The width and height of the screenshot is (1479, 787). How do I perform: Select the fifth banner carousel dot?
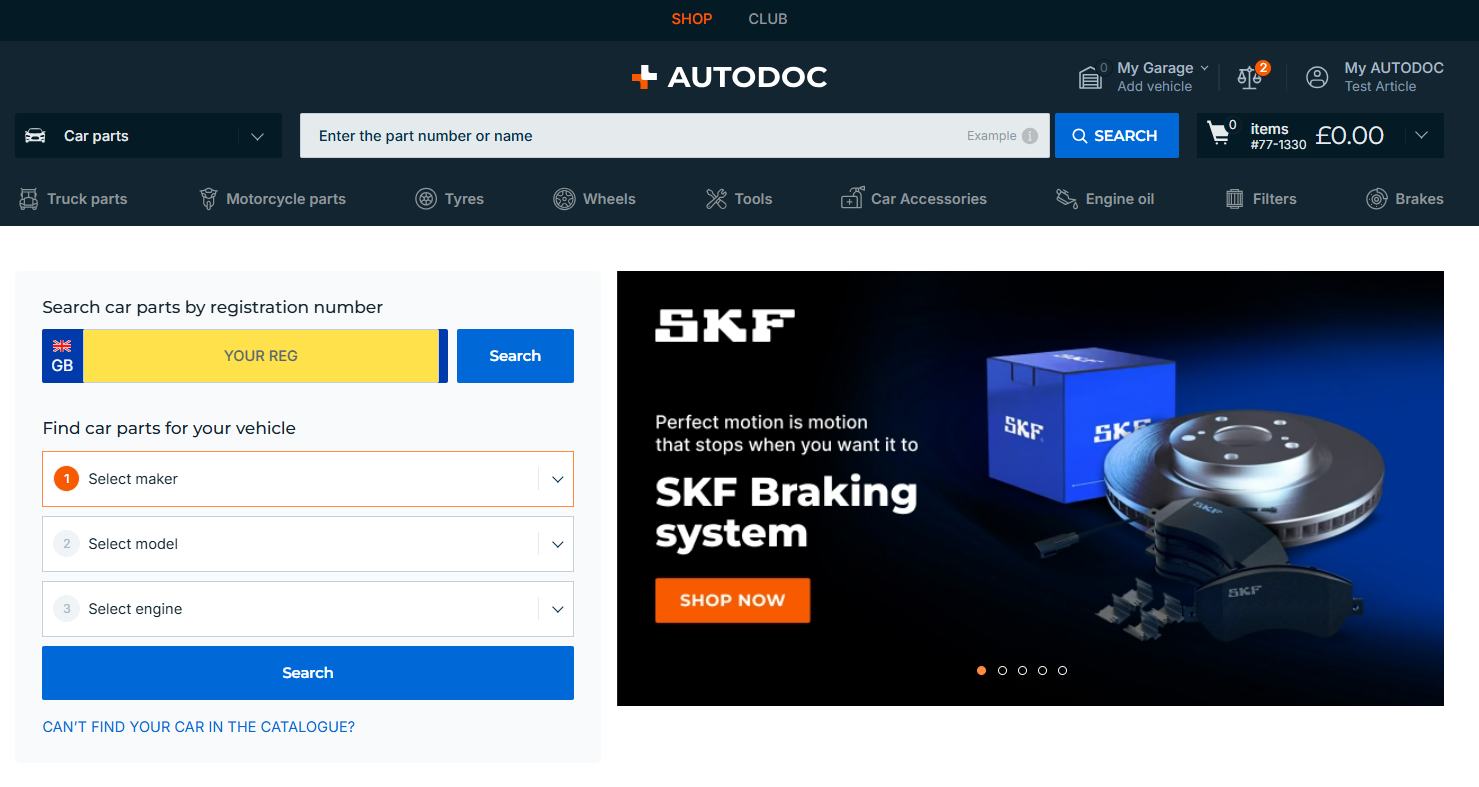pyautogui.click(x=1062, y=670)
